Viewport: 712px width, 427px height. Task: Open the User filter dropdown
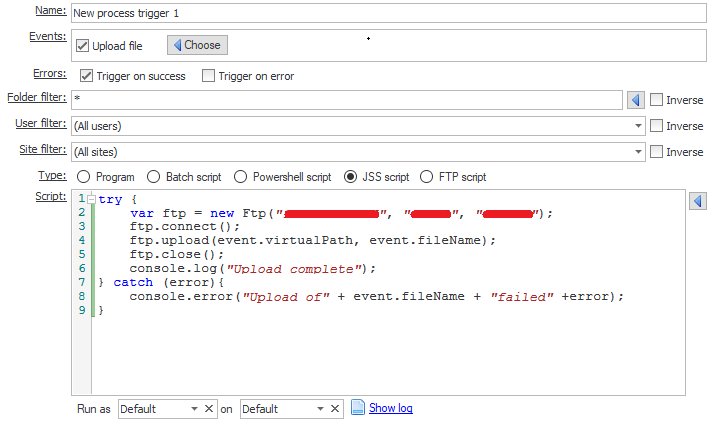click(637, 126)
